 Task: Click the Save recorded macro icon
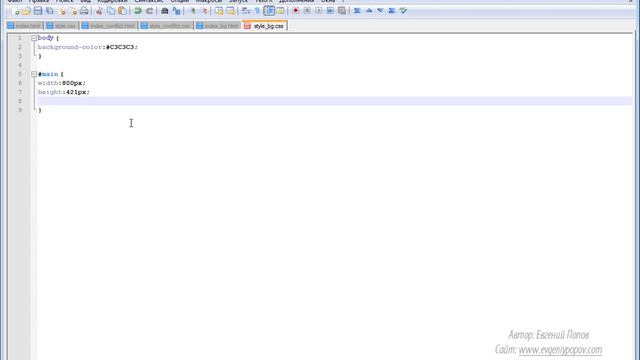pyautogui.click(x=342, y=11)
